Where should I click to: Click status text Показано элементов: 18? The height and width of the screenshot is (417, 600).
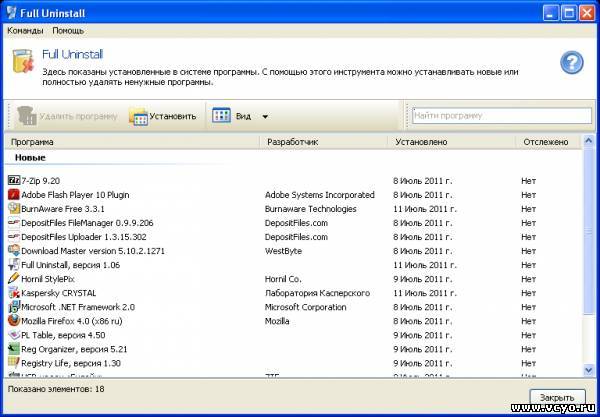click(56, 389)
